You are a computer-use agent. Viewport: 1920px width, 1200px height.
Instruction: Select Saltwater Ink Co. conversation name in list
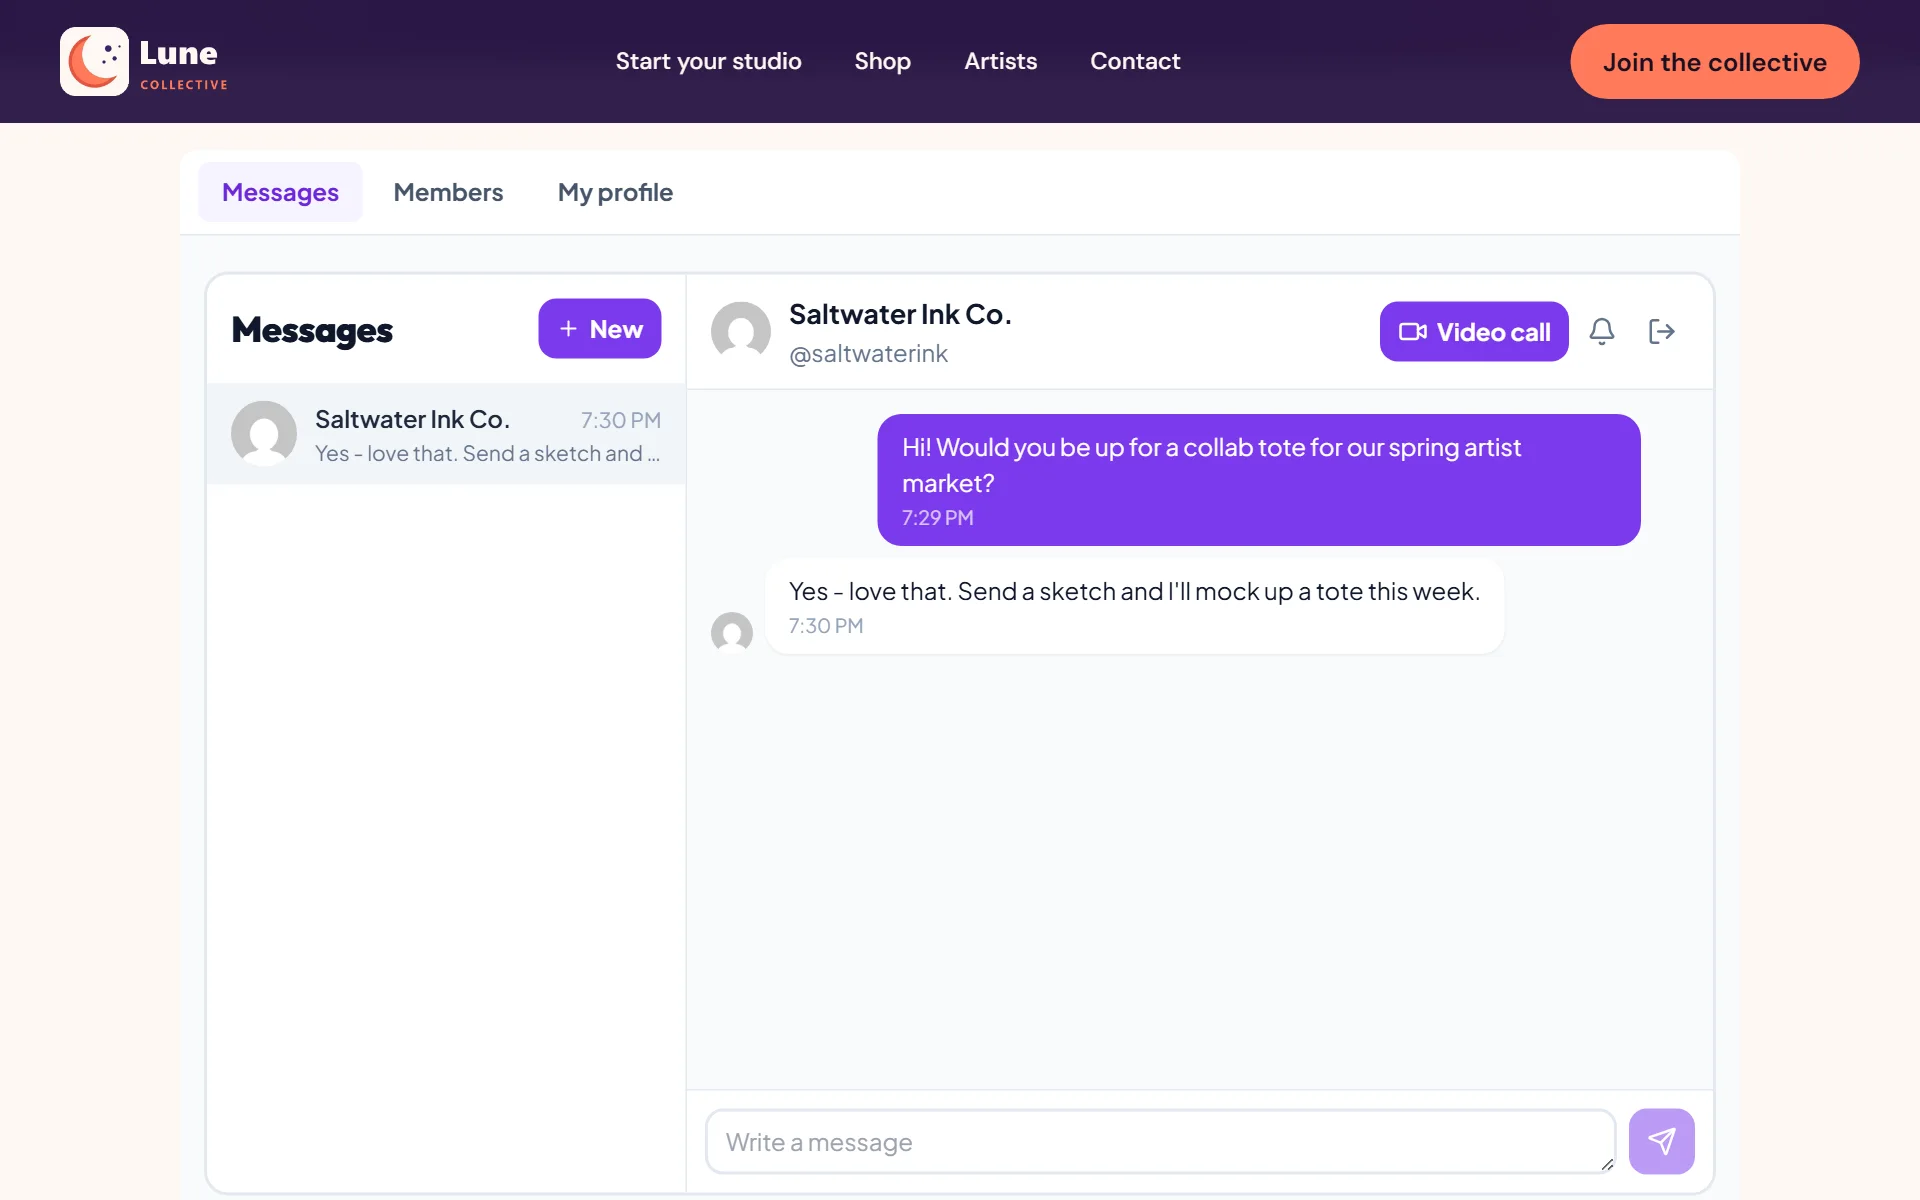tap(412, 419)
